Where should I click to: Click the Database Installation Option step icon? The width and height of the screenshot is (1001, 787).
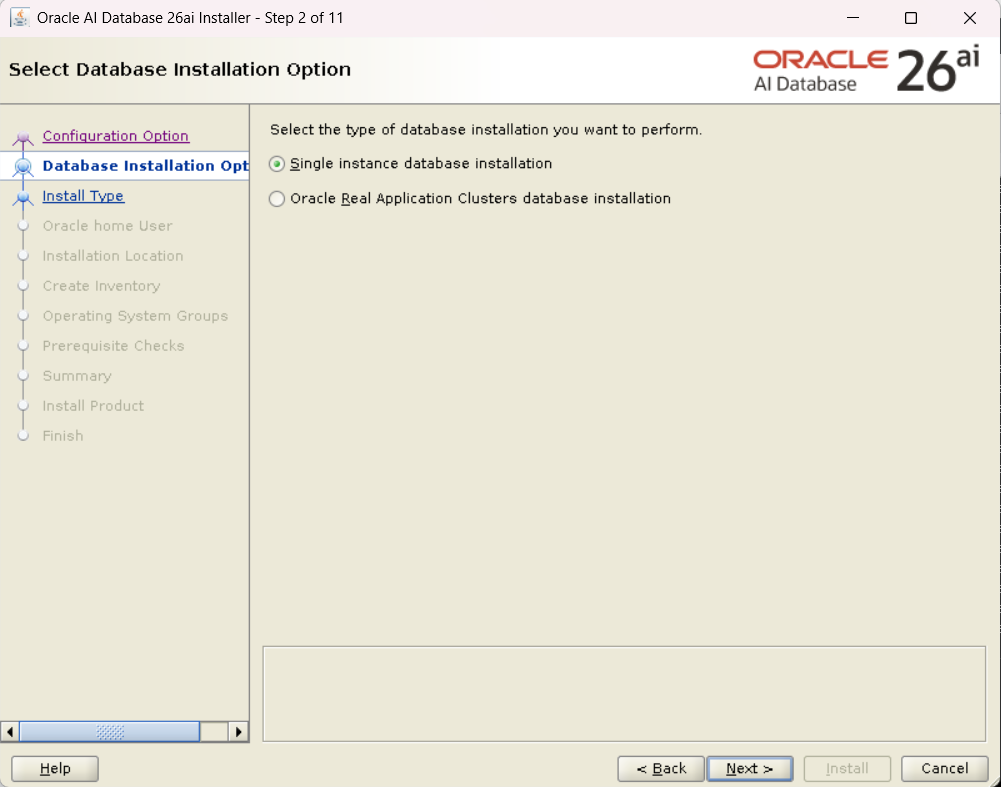[x=23, y=167]
